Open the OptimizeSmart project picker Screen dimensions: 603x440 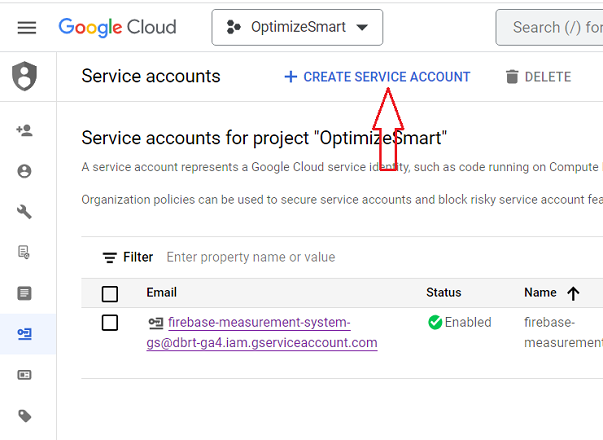(297, 27)
